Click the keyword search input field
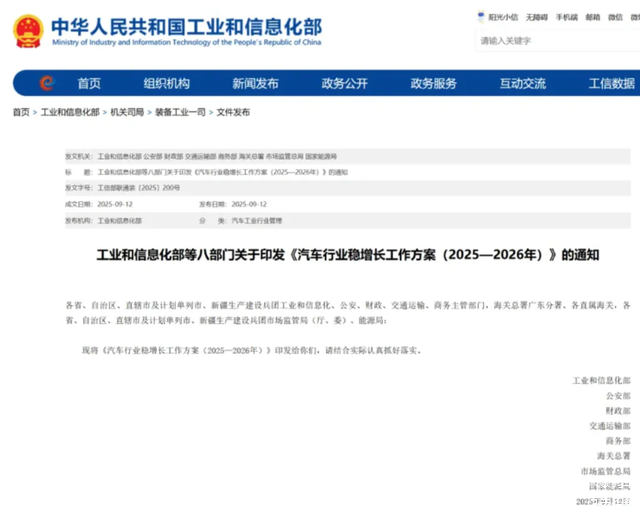Image resolution: width=640 pixels, height=513 pixels. click(x=555, y=41)
